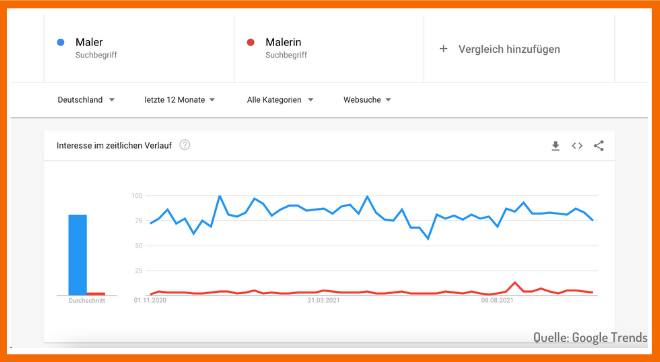Click the red Malerin peak in August

(x=515, y=282)
